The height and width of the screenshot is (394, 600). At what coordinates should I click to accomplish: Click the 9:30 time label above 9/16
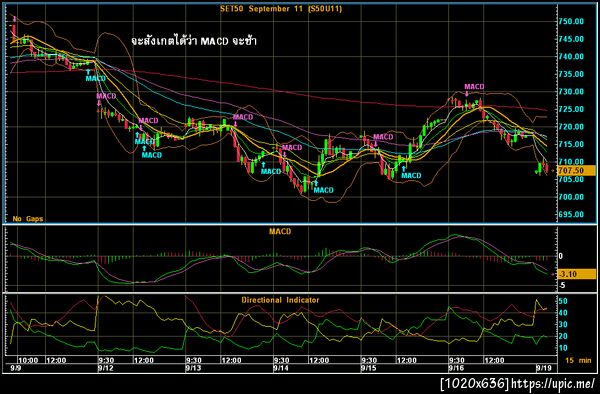[457, 360]
